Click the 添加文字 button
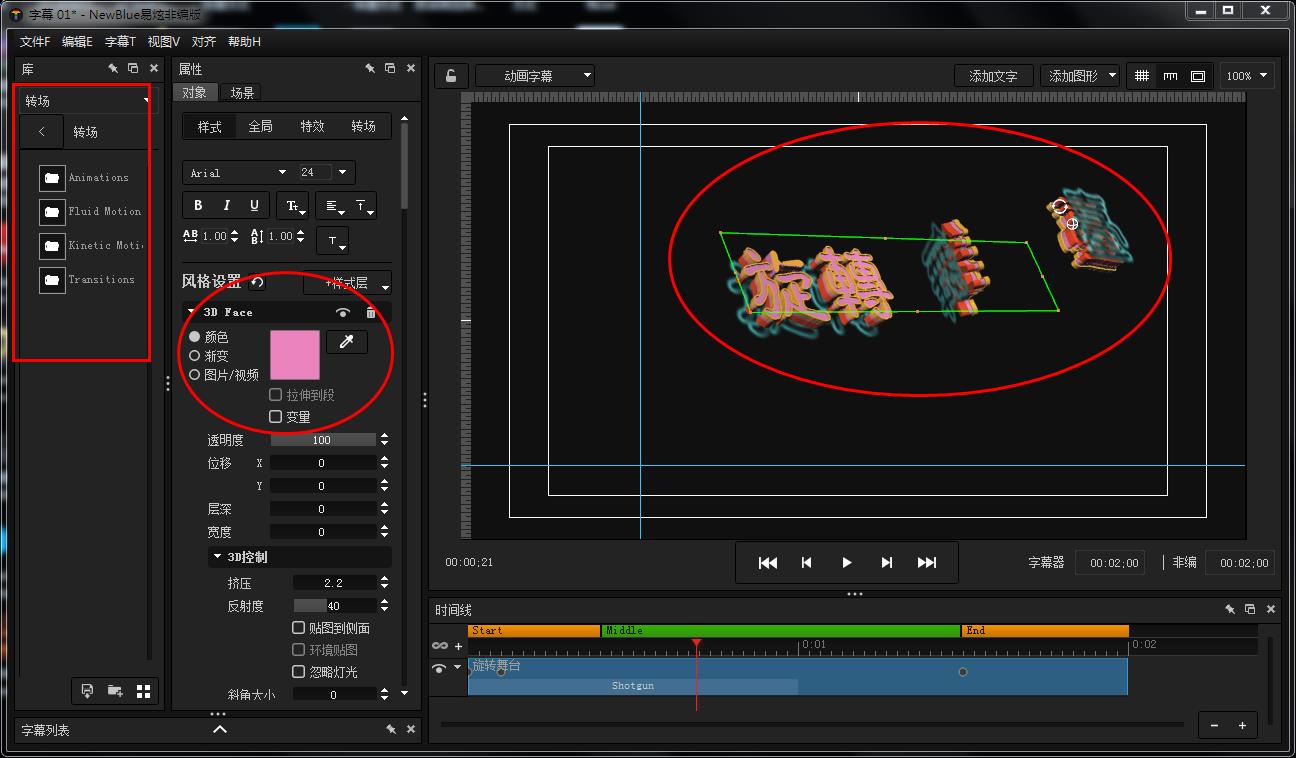 pos(993,76)
